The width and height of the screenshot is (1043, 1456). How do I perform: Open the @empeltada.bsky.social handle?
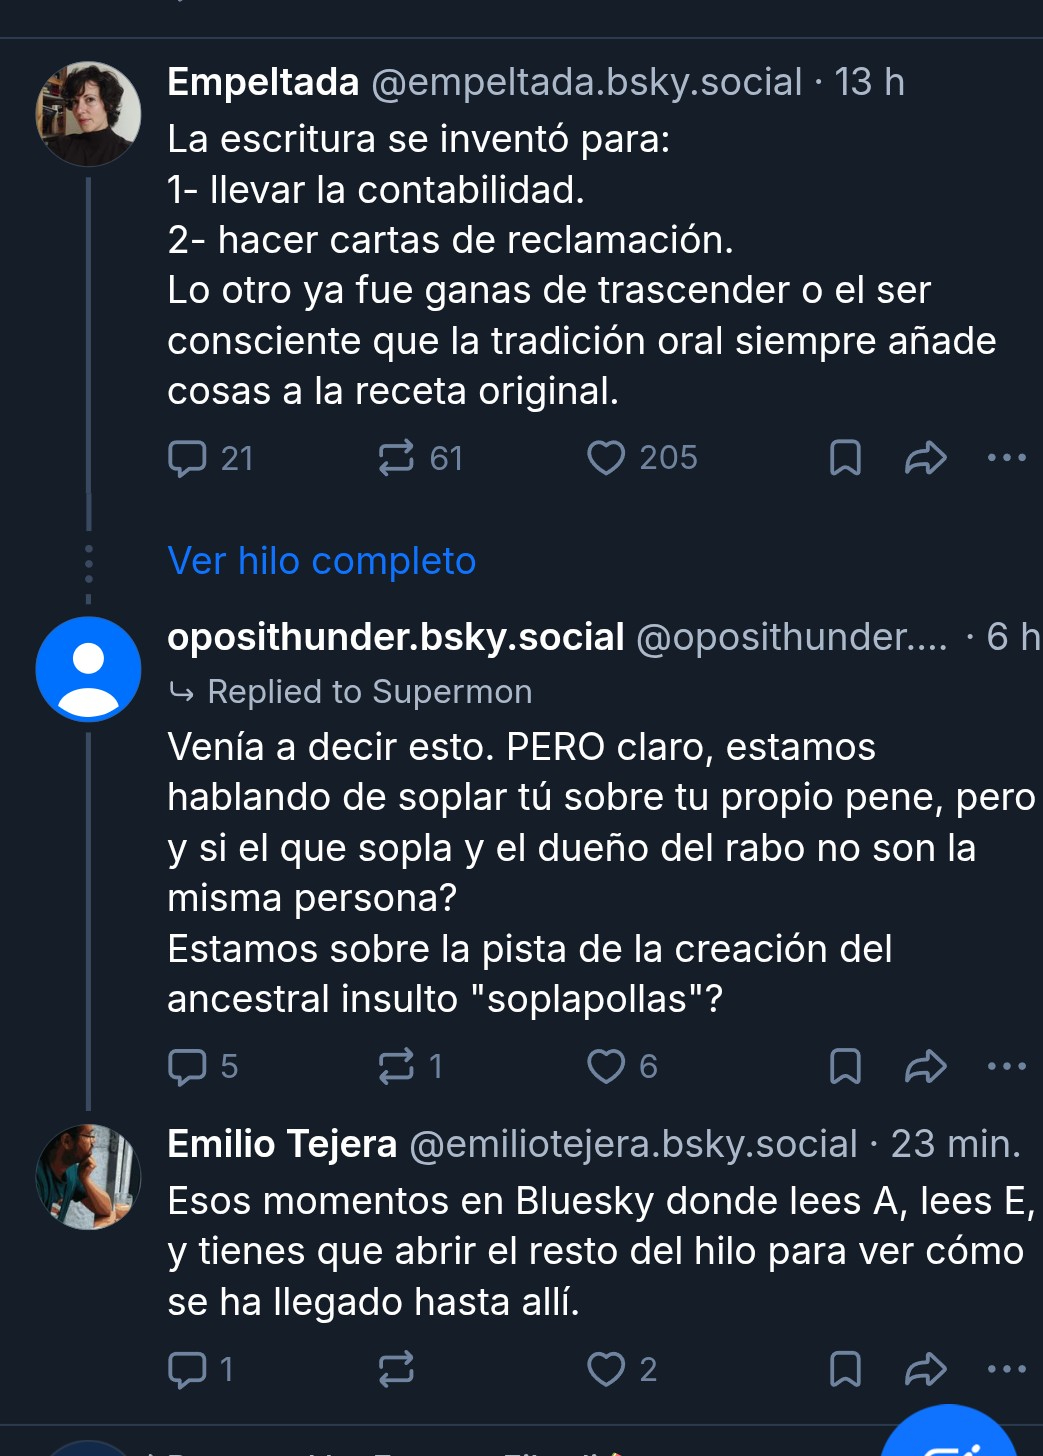(586, 82)
